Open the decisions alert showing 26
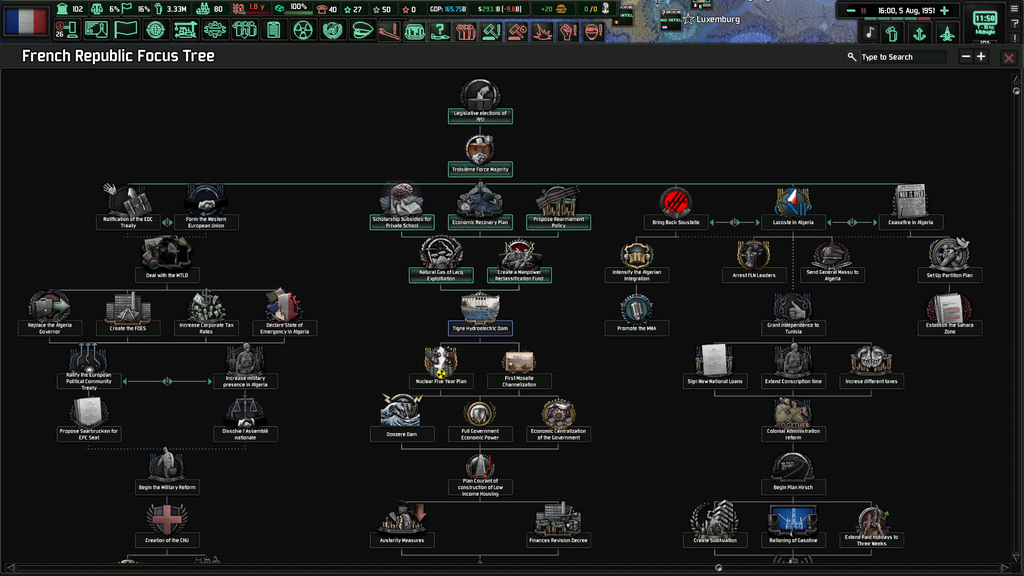1024x576 pixels. [67, 30]
